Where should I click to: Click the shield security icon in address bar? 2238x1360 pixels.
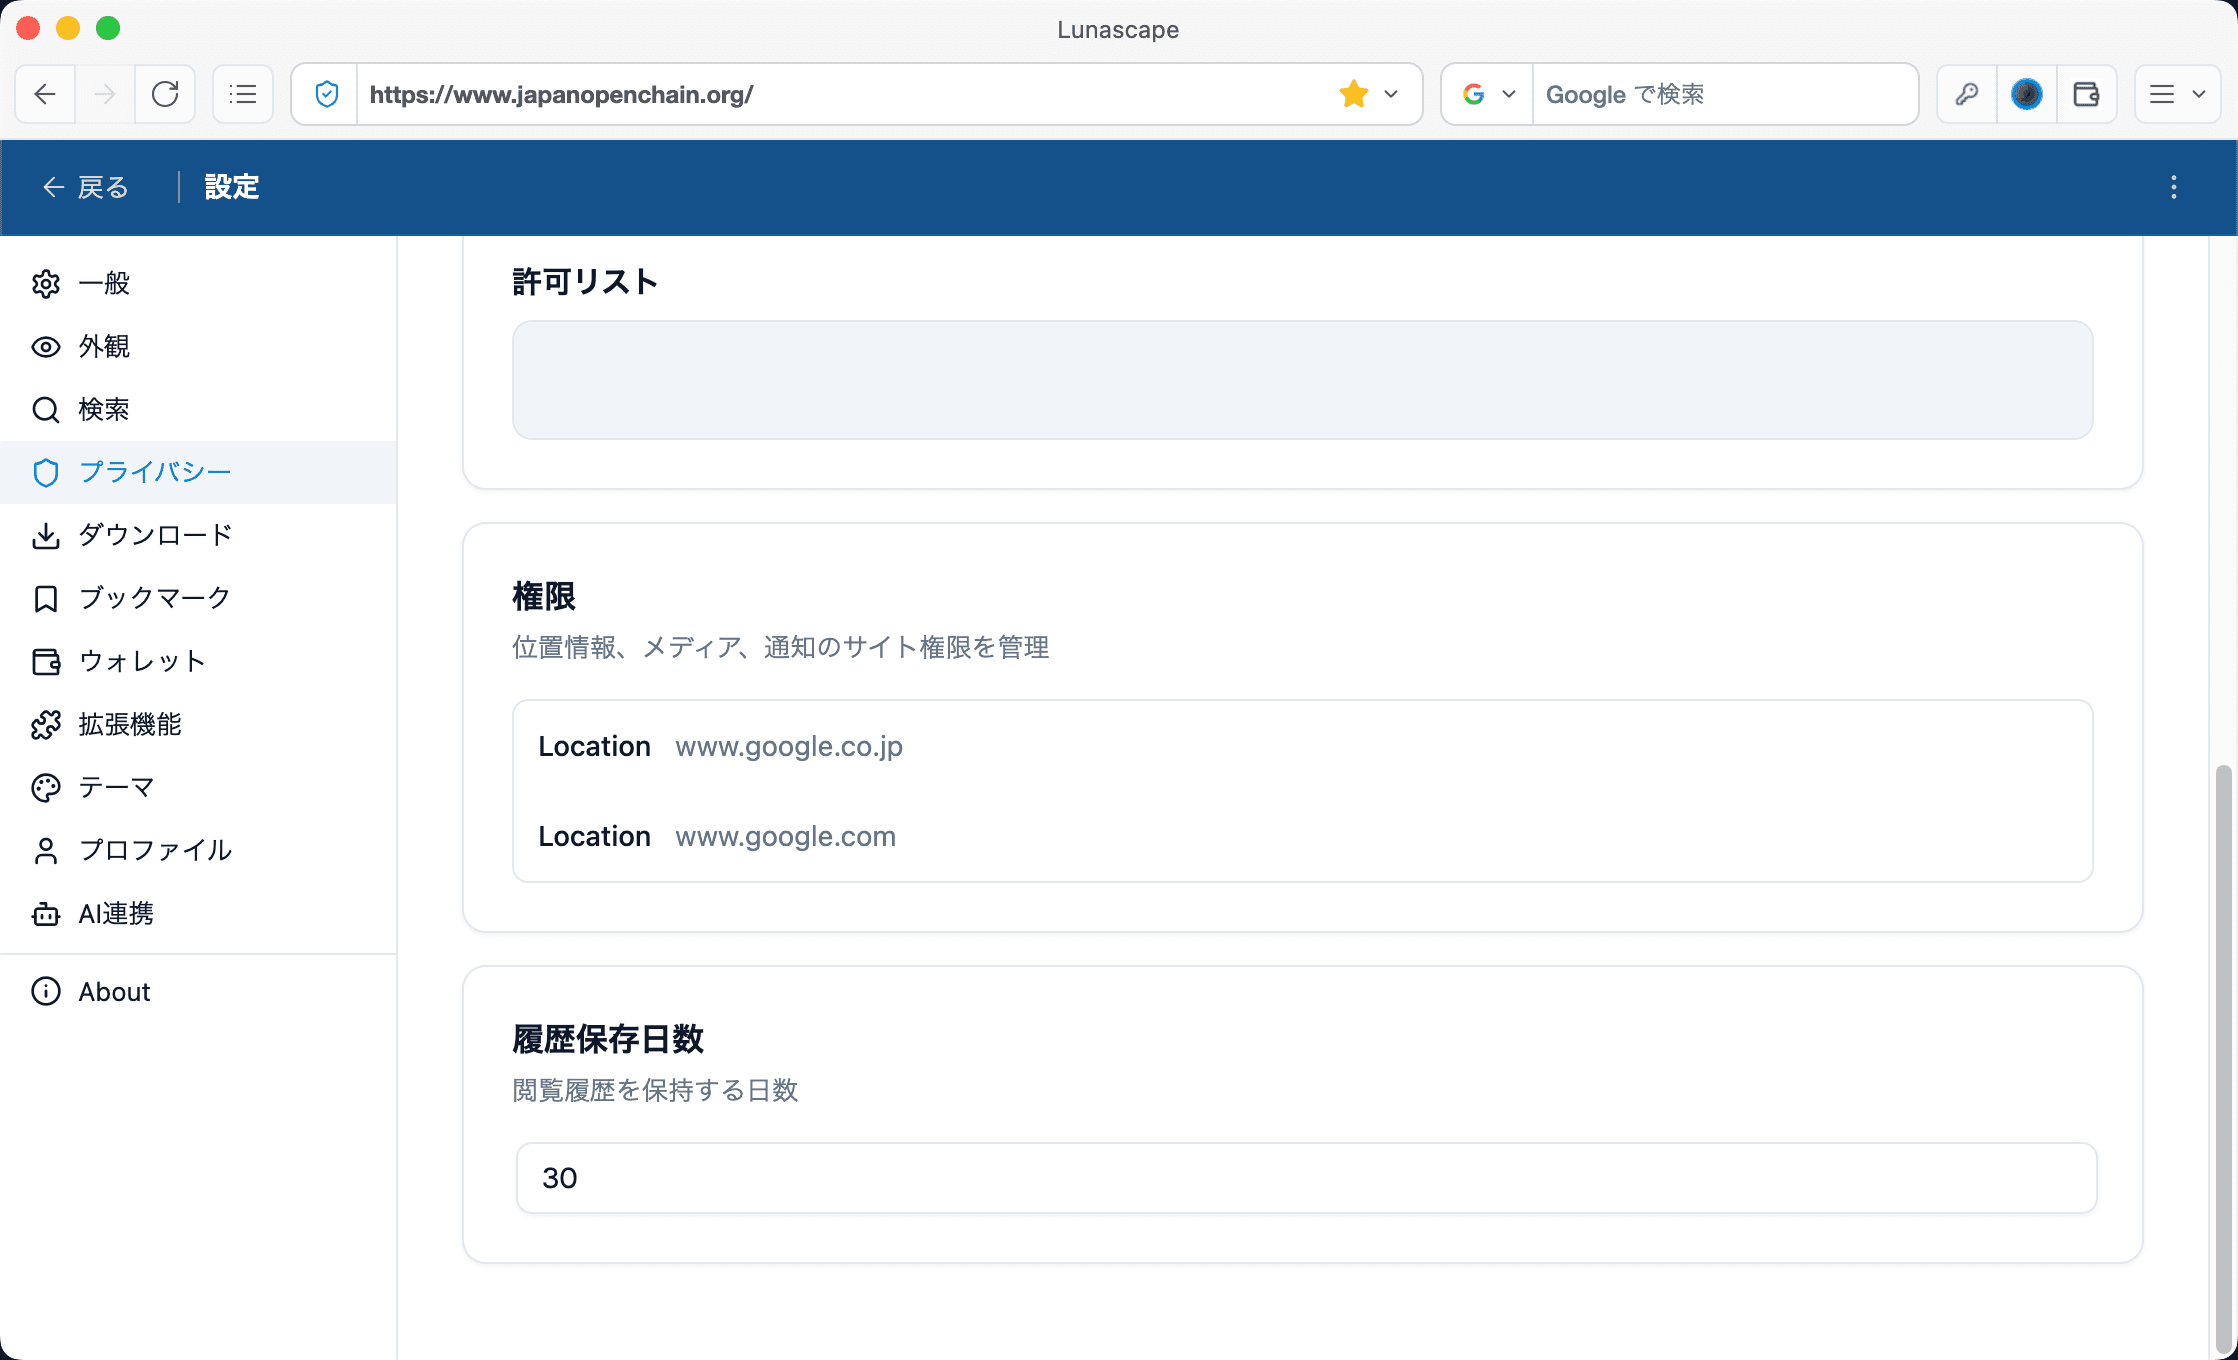pyautogui.click(x=326, y=94)
